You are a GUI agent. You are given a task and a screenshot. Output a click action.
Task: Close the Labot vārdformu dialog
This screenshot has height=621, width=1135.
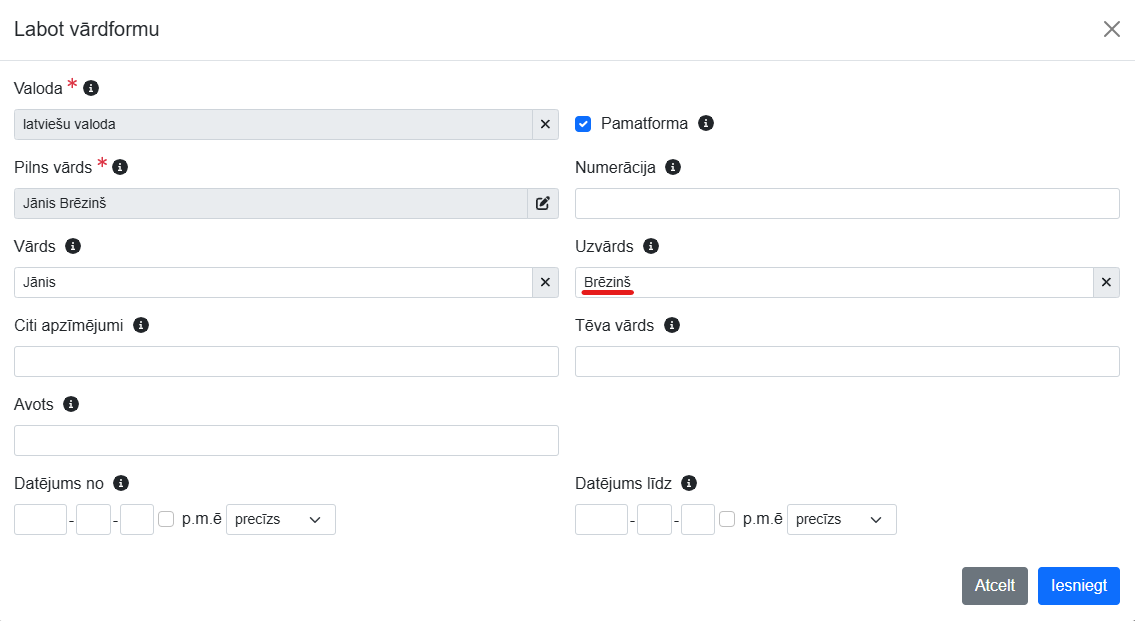[x=1111, y=29]
